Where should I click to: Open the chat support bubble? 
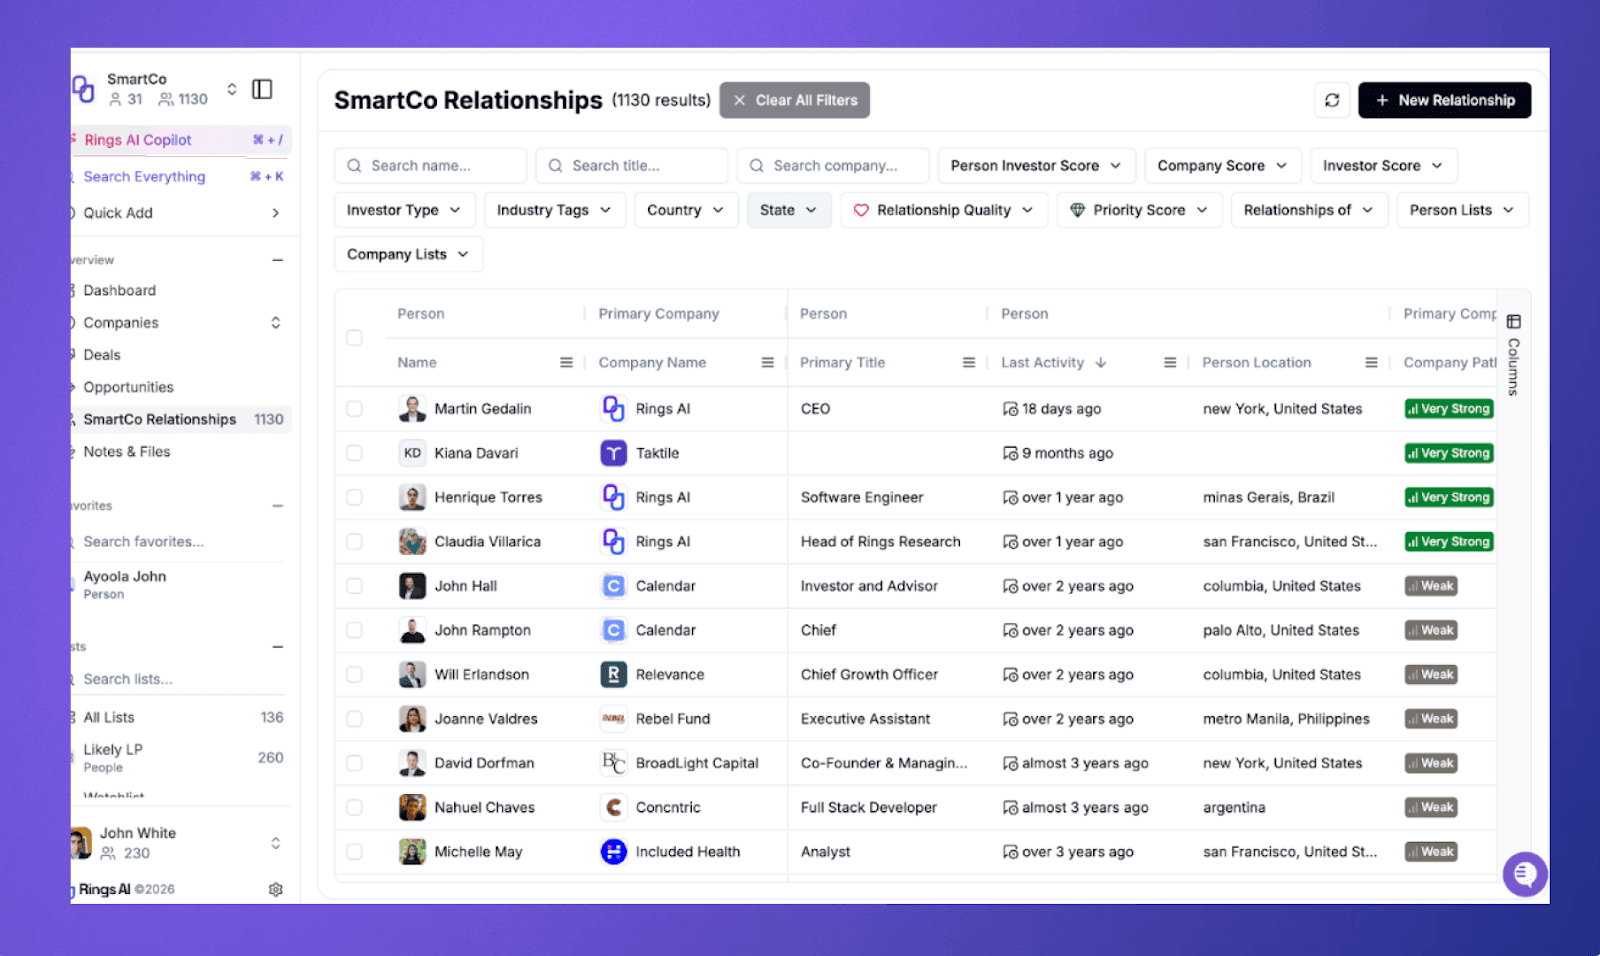1525,875
